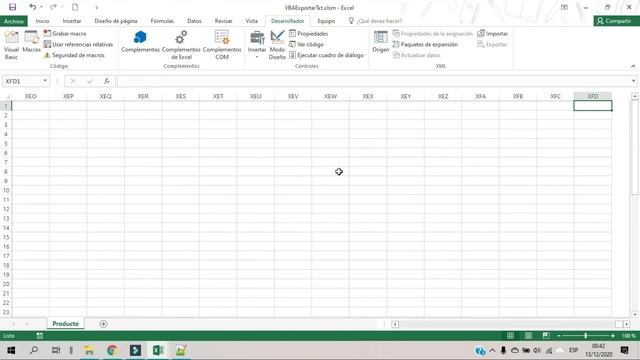Image resolution: width=640 pixels, height=360 pixels.
Task: Switch to Normal view
Action: (510, 336)
